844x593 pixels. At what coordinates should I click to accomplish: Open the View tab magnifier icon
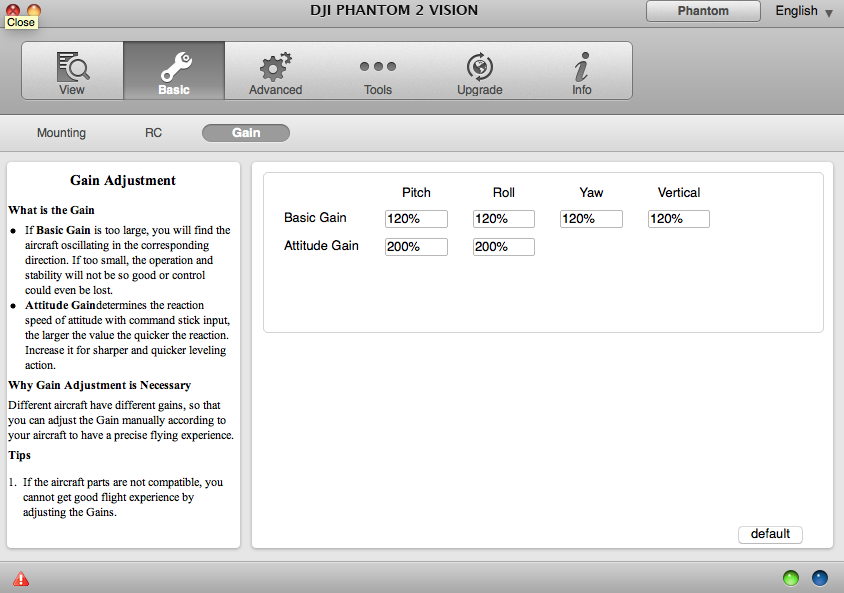pyautogui.click(x=73, y=66)
